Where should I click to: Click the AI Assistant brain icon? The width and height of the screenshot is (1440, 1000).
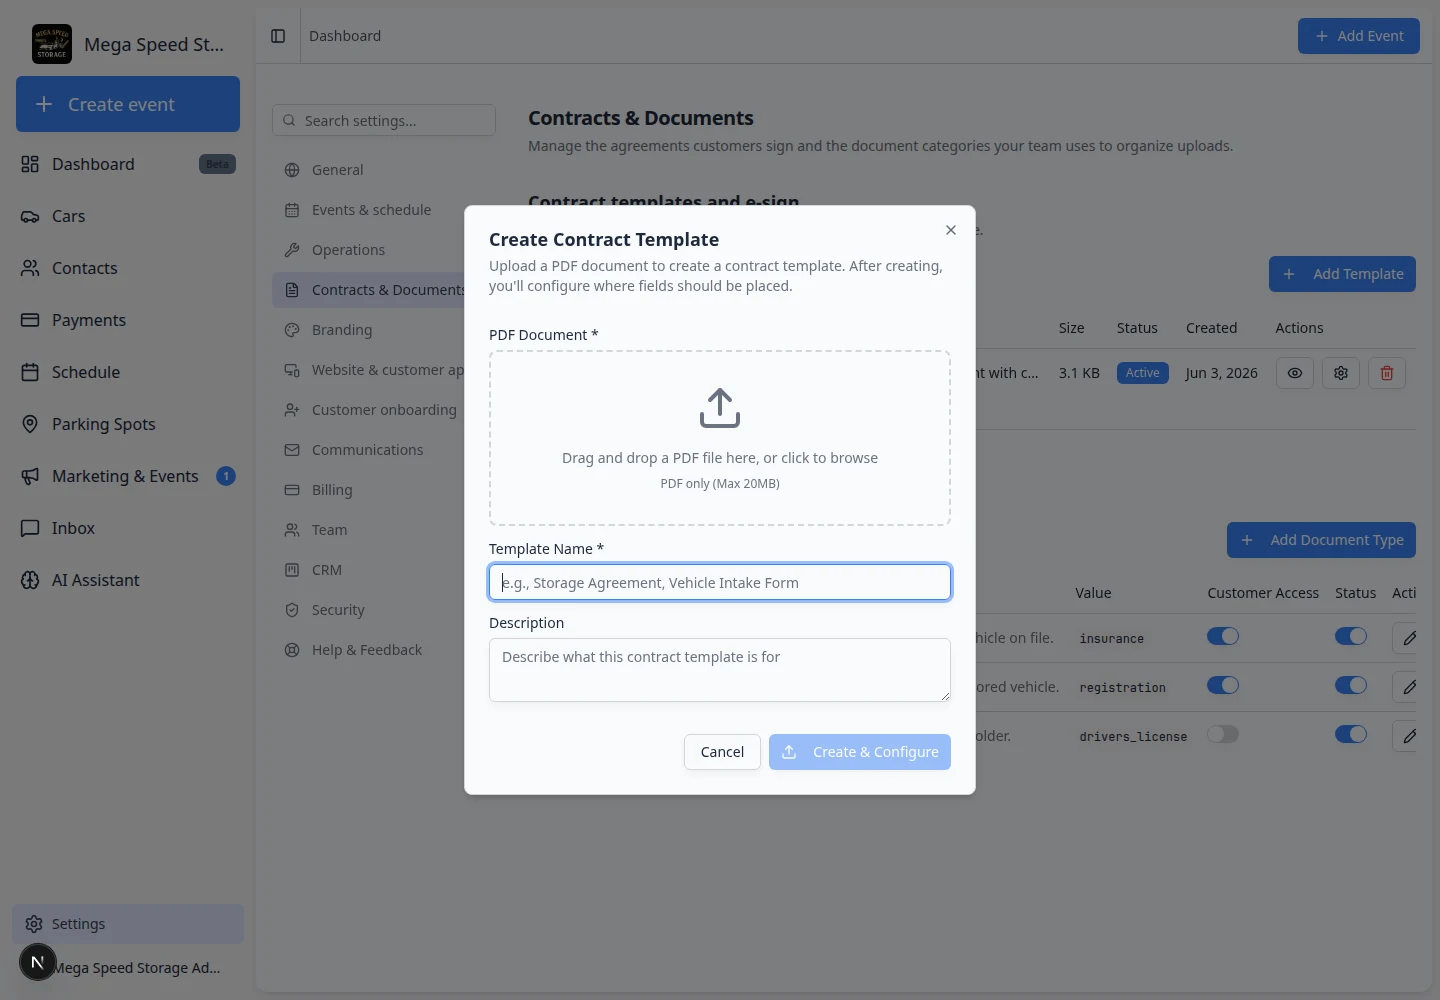pos(30,580)
